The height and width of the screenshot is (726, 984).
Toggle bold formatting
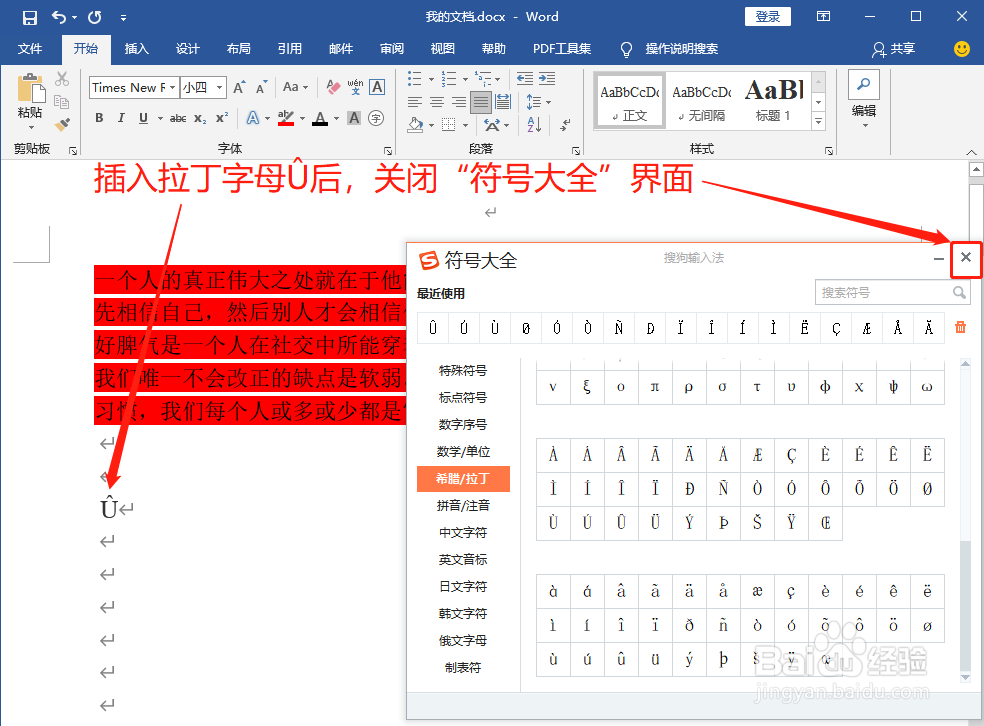click(x=99, y=118)
